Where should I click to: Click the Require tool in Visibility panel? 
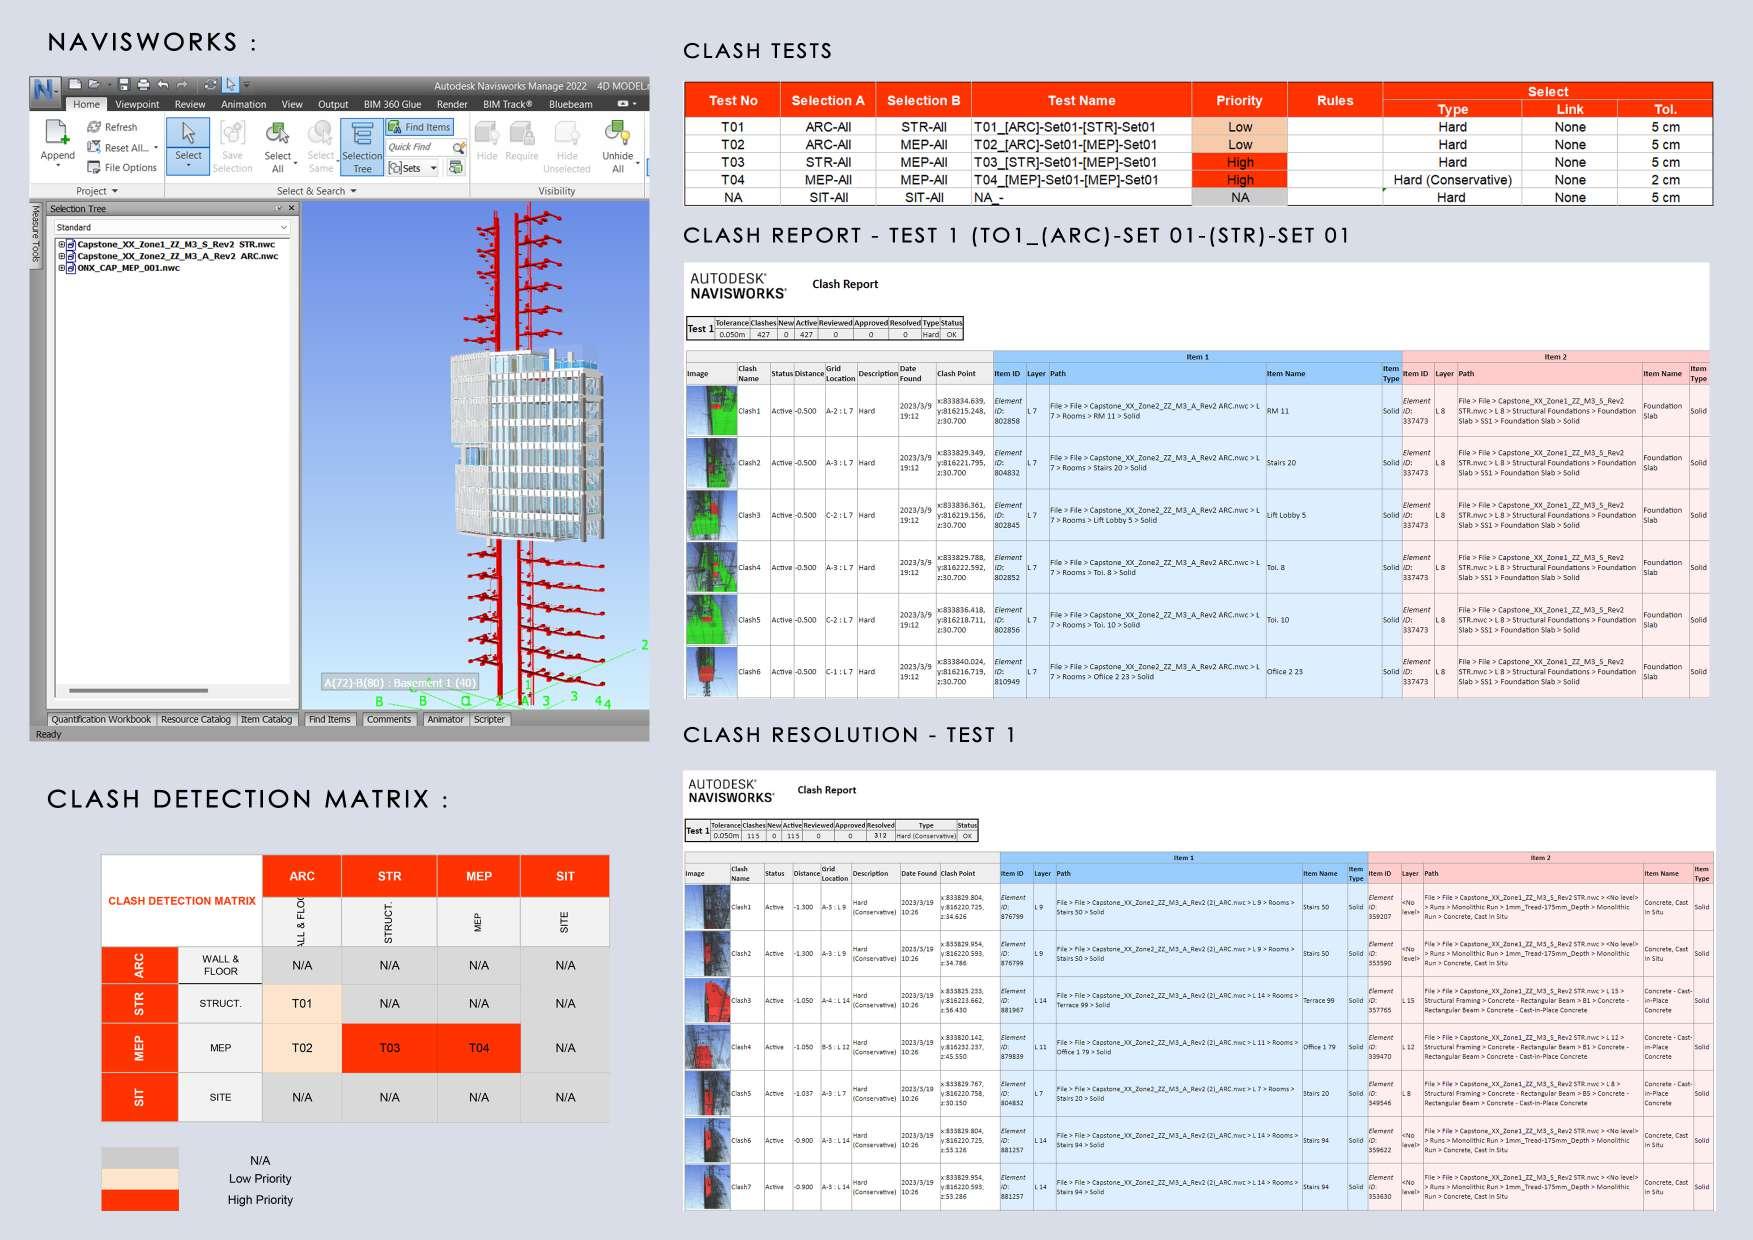(522, 141)
